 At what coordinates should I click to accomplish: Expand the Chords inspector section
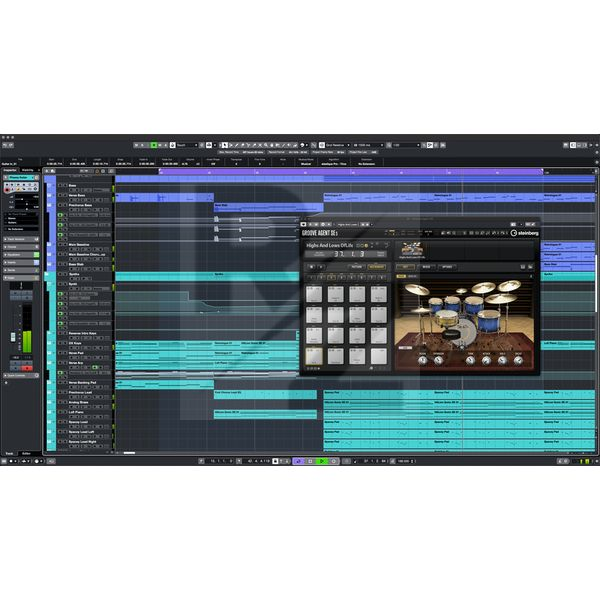click(21, 247)
